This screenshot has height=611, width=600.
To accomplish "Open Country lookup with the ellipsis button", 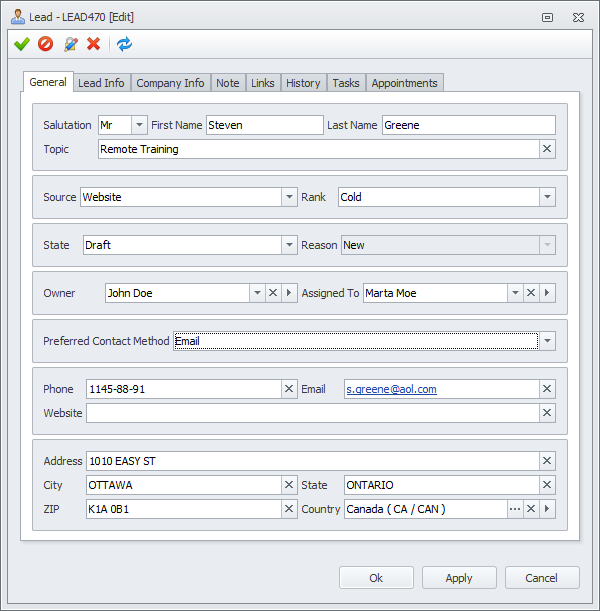I will click(515, 509).
